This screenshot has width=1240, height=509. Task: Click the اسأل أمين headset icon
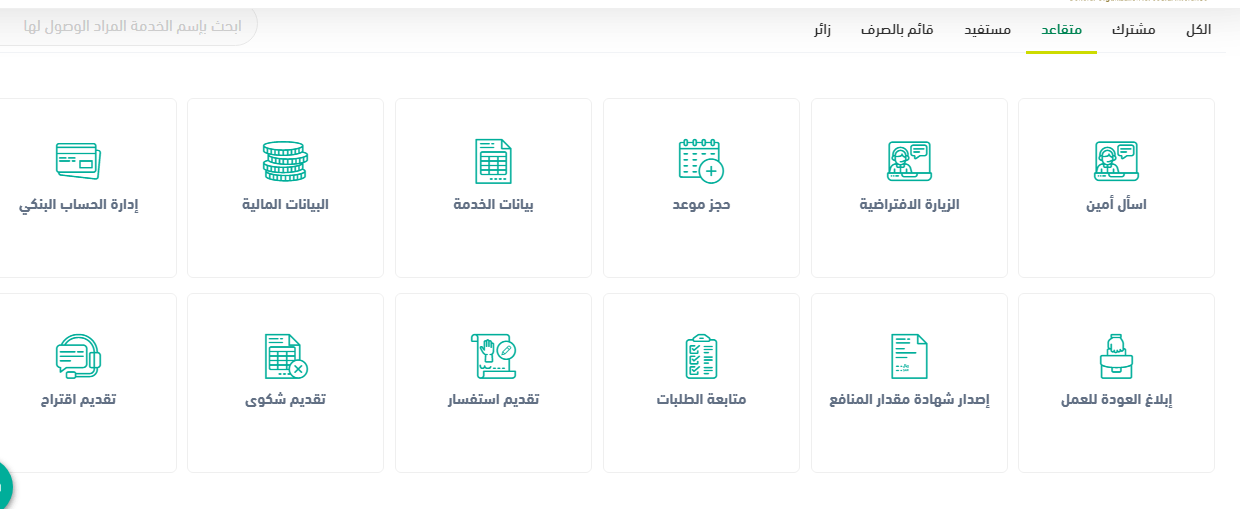[1116, 161]
